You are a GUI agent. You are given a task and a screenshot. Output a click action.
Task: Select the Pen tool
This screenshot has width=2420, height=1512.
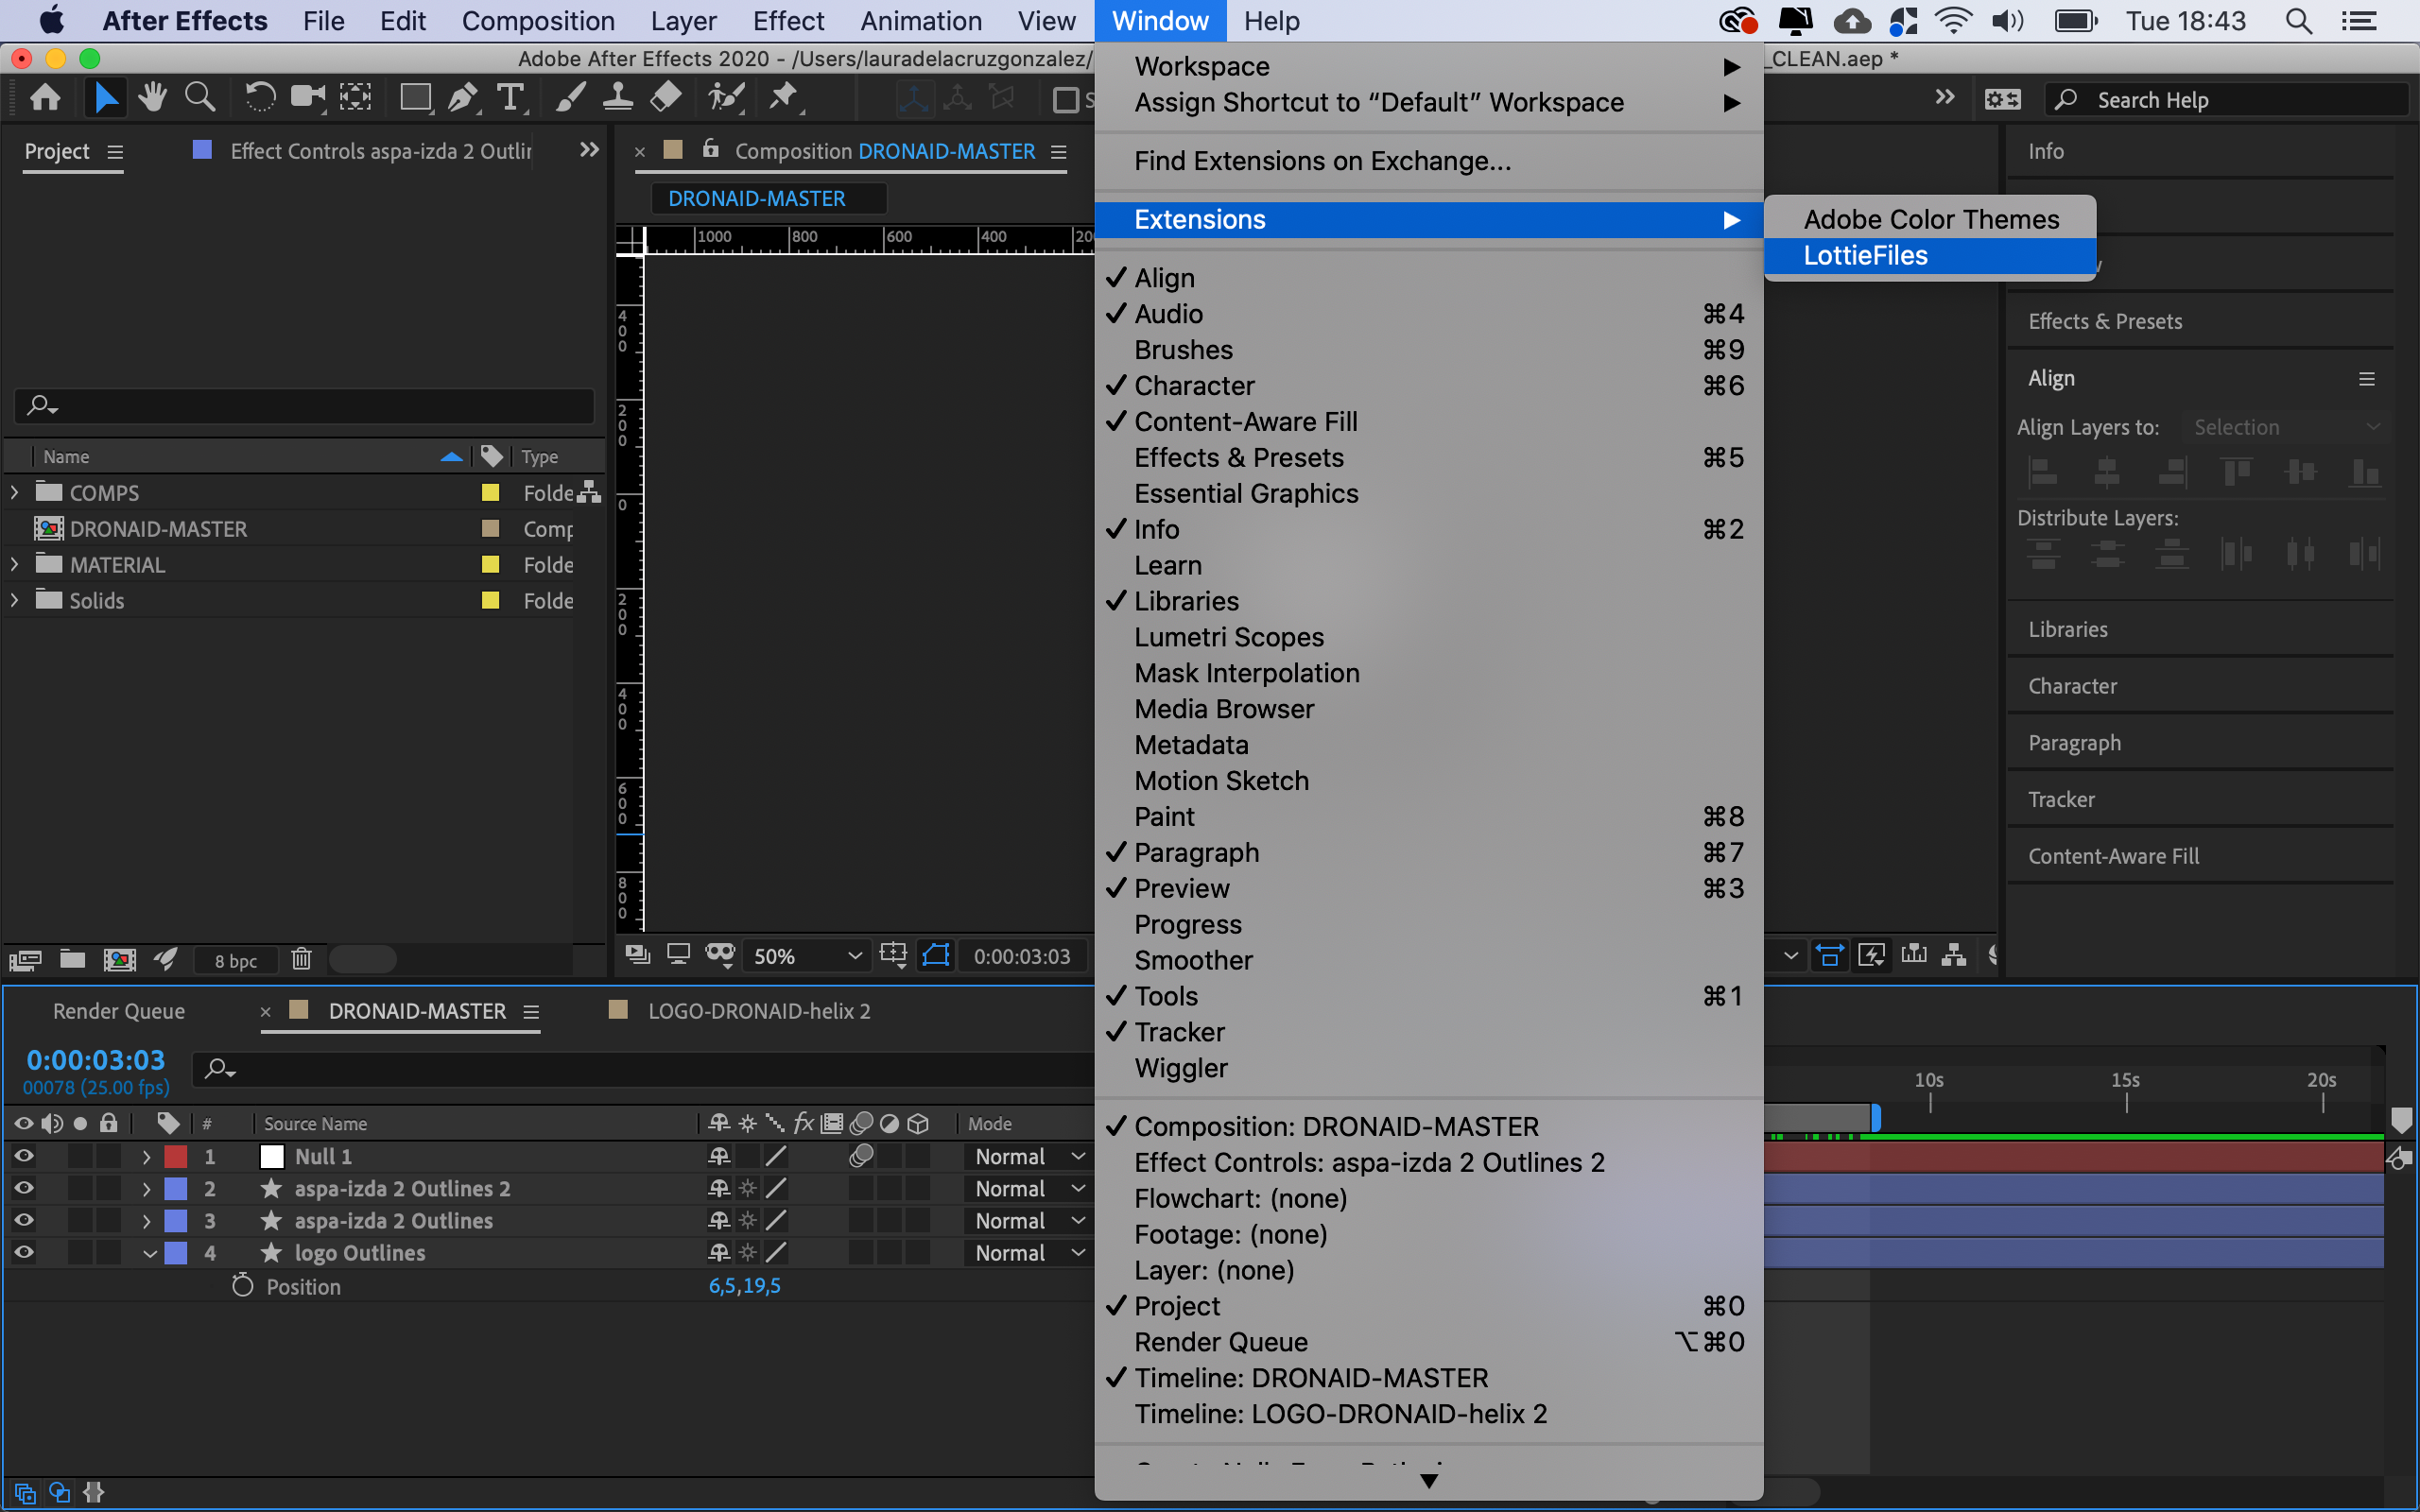point(462,97)
